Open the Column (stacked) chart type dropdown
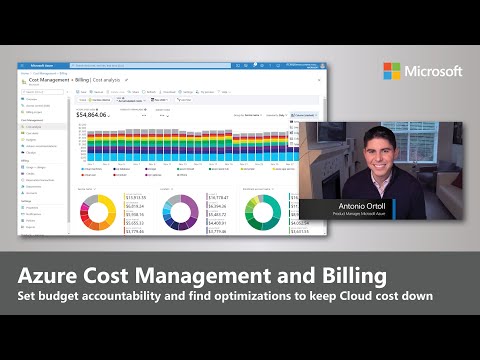 [x=304, y=115]
